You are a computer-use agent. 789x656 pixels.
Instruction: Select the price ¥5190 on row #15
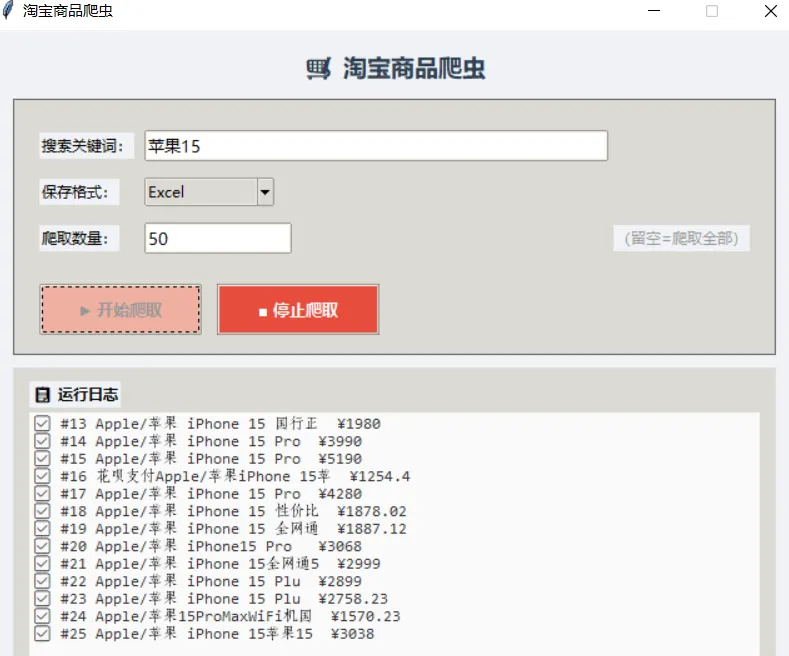tap(340, 459)
